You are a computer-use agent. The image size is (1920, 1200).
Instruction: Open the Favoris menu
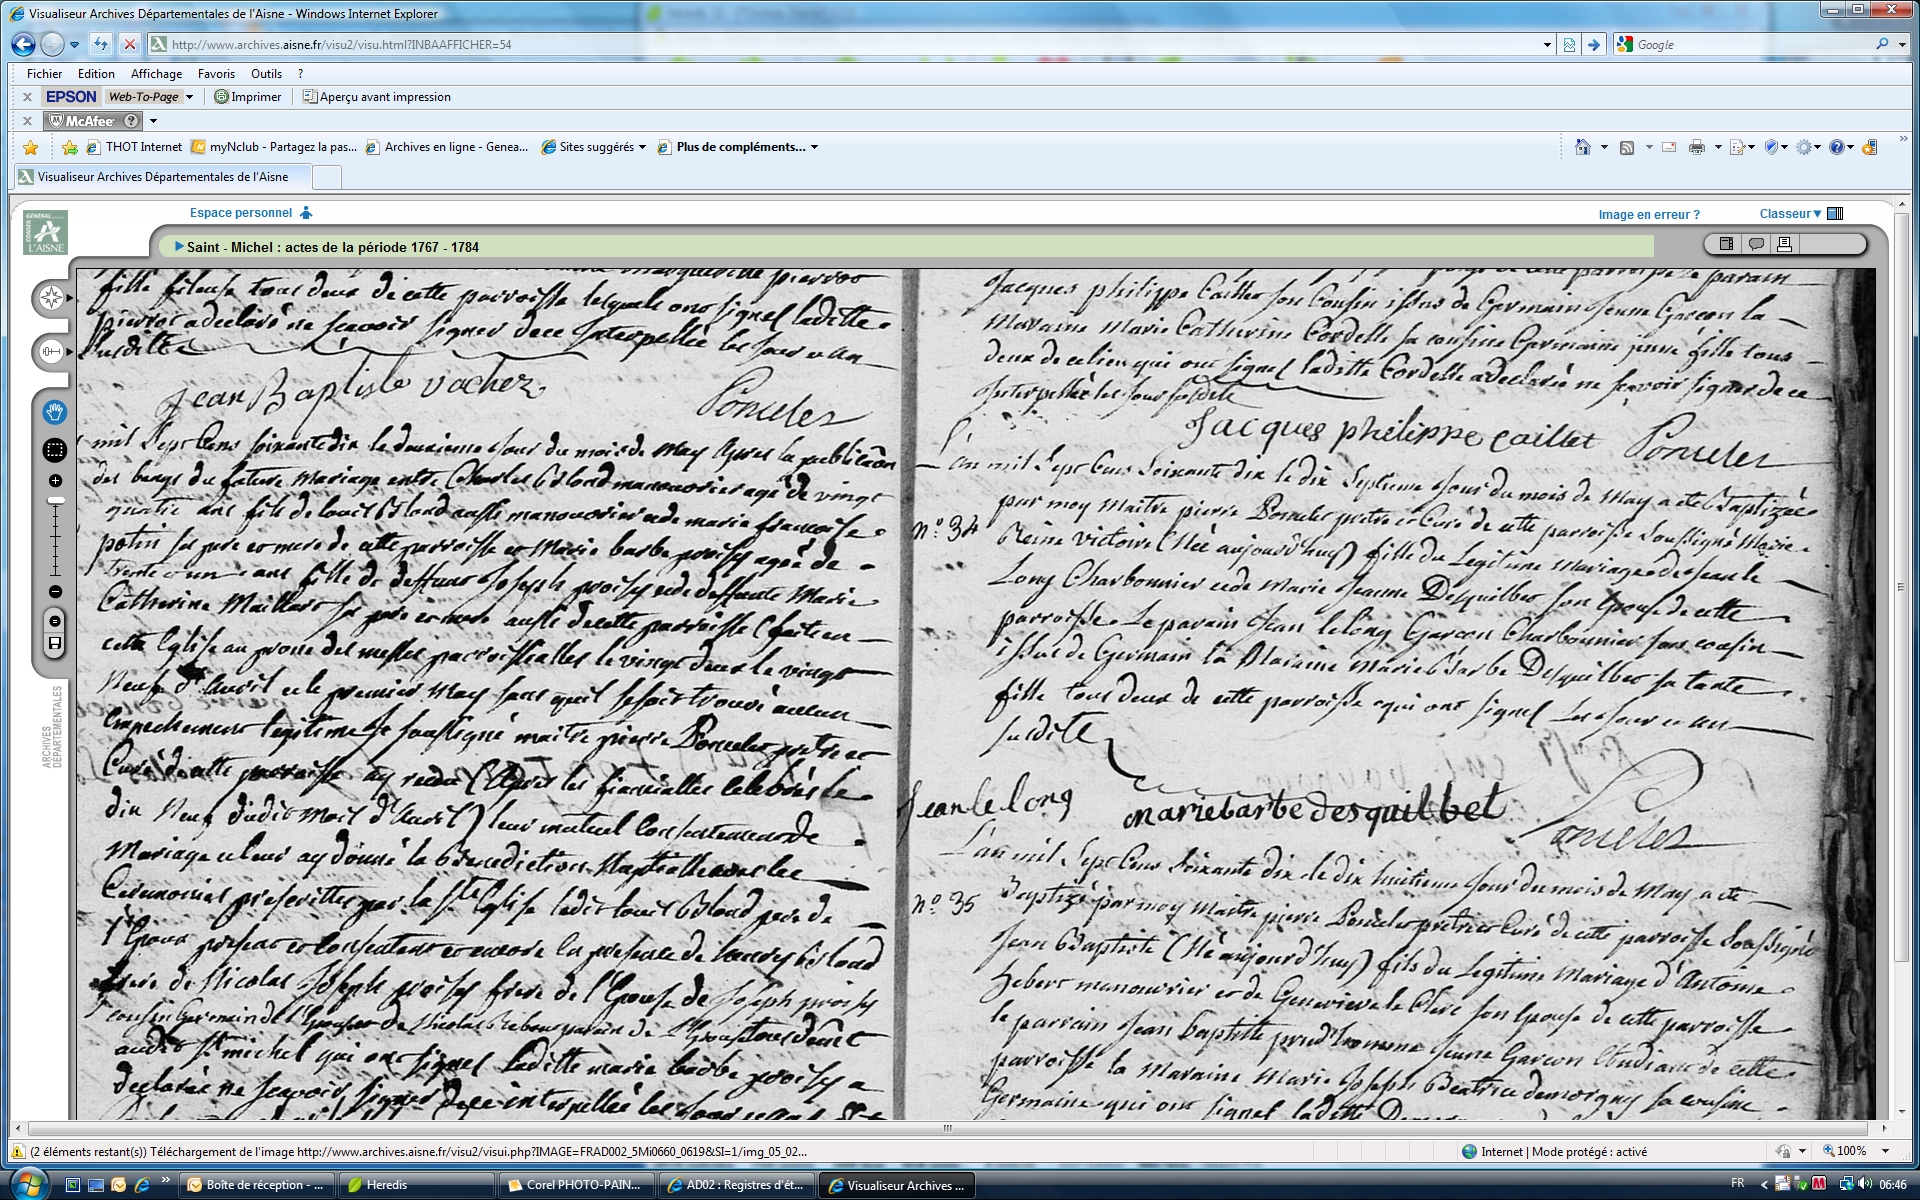tap(216, 74)
